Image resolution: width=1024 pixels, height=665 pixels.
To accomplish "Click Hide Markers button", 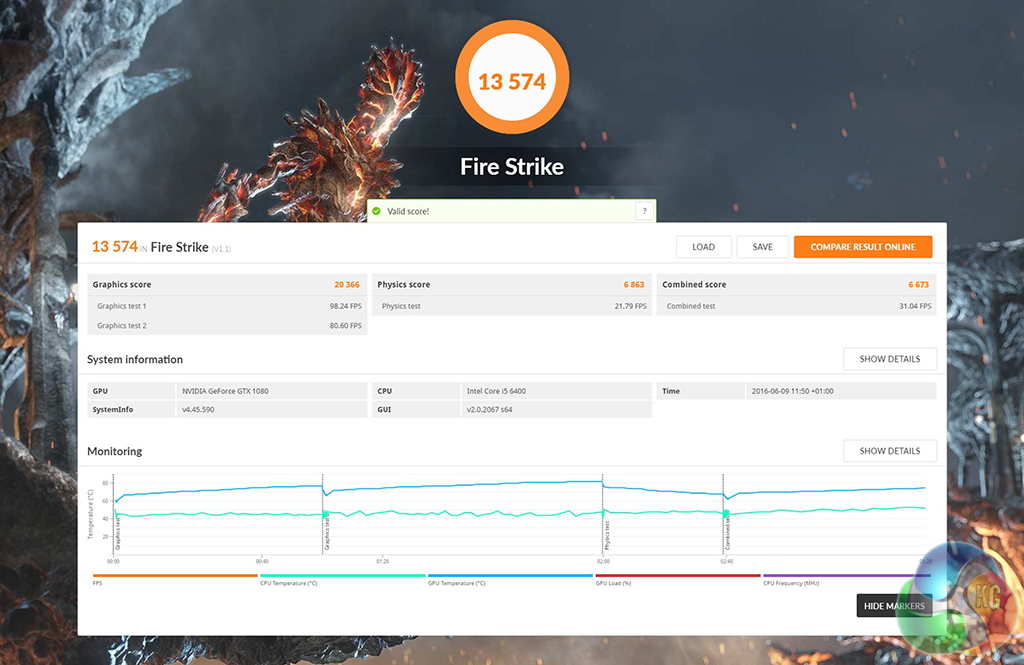I will pyautogui.click(x=893, y=606).
